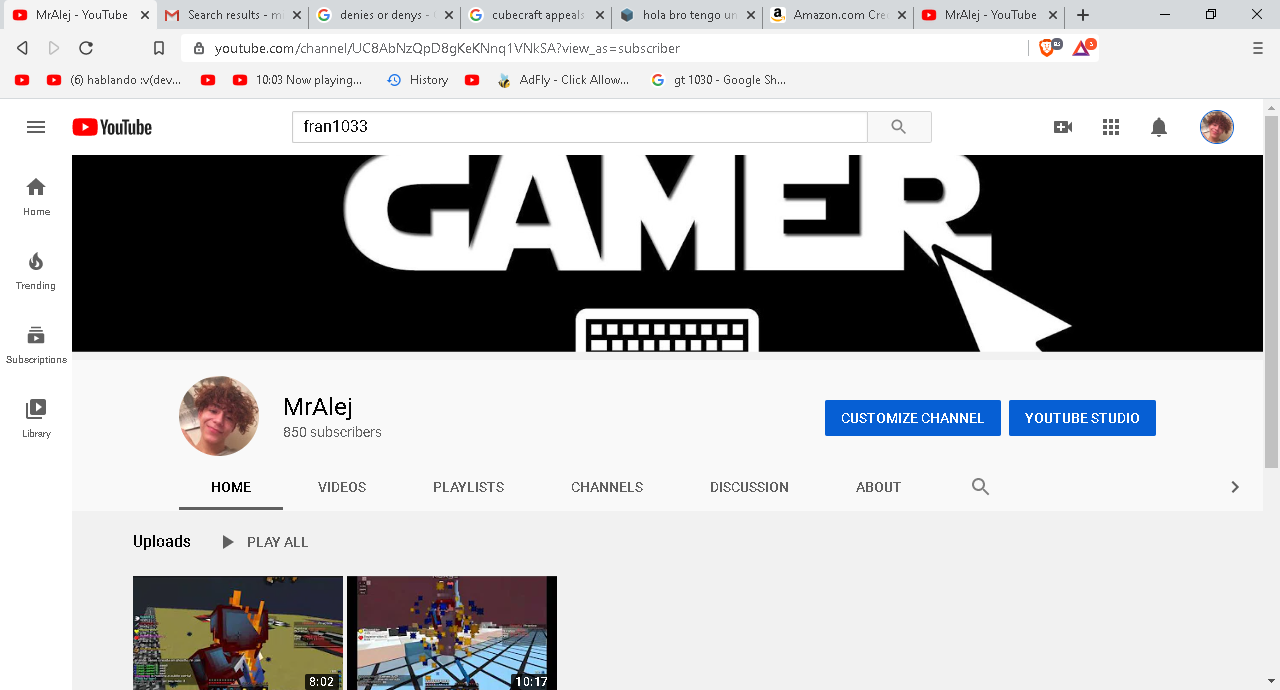Open the browser main menu
The image size is (1280, 690).
[1258, 48]
